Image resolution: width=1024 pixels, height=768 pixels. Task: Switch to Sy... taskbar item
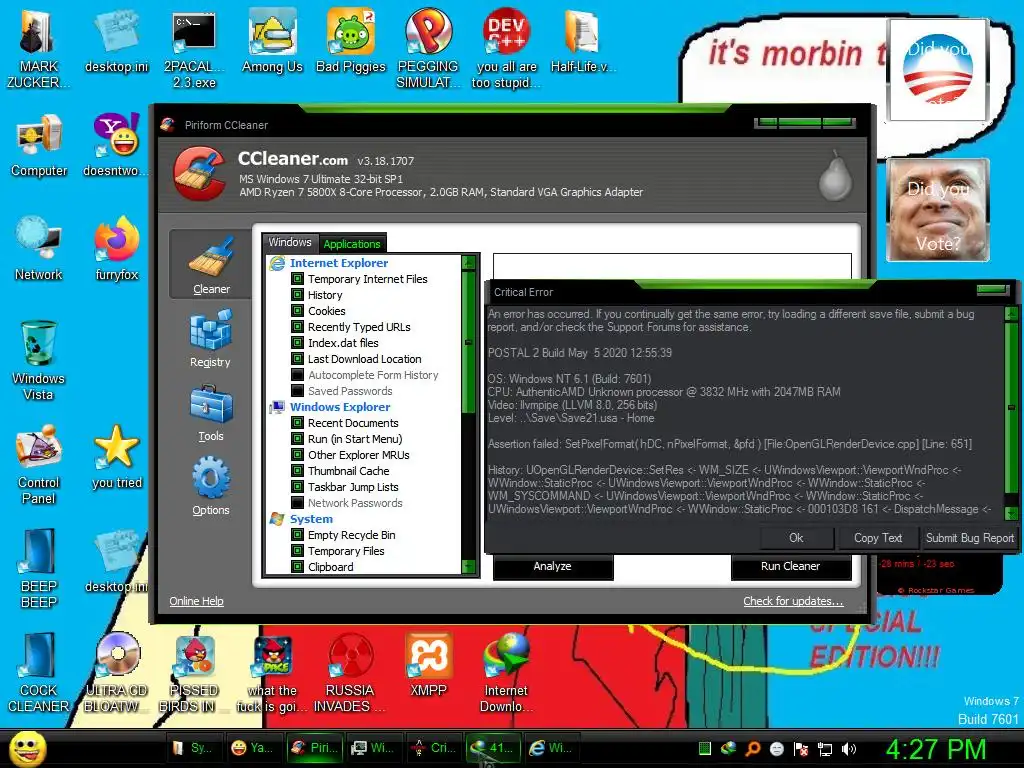[196, 748]
